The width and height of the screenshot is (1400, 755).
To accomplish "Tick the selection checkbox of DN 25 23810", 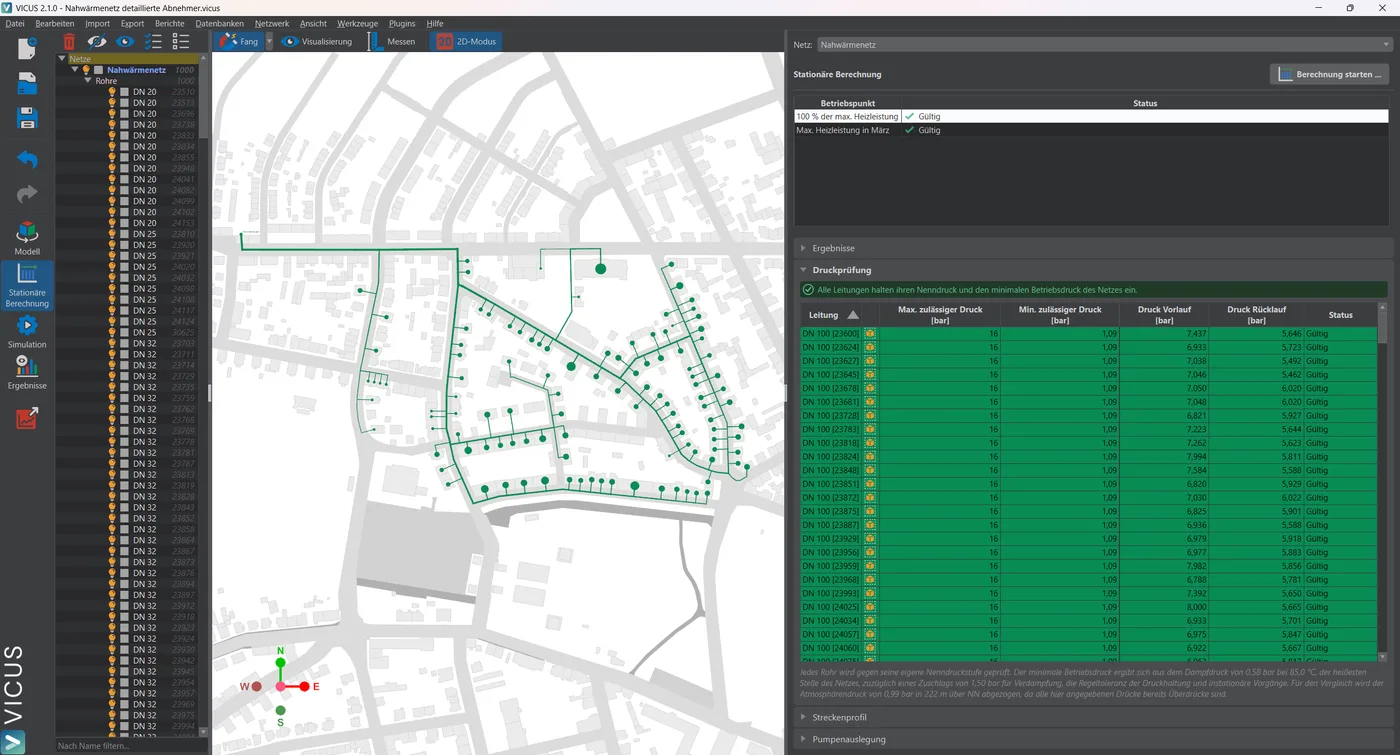I will pos(124,234).
